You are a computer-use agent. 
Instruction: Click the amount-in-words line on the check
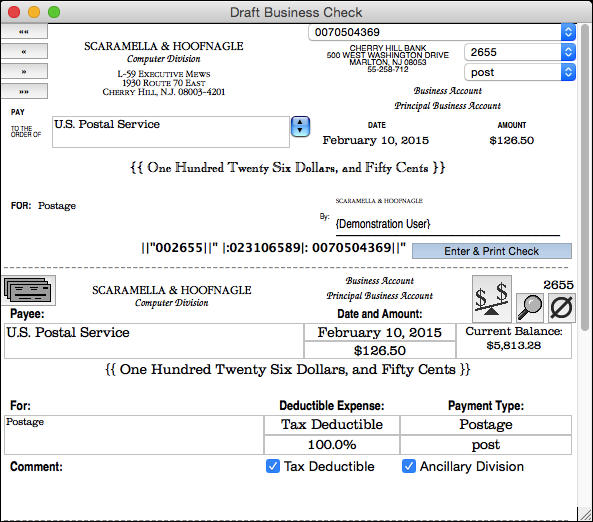[x=287, y=168]
